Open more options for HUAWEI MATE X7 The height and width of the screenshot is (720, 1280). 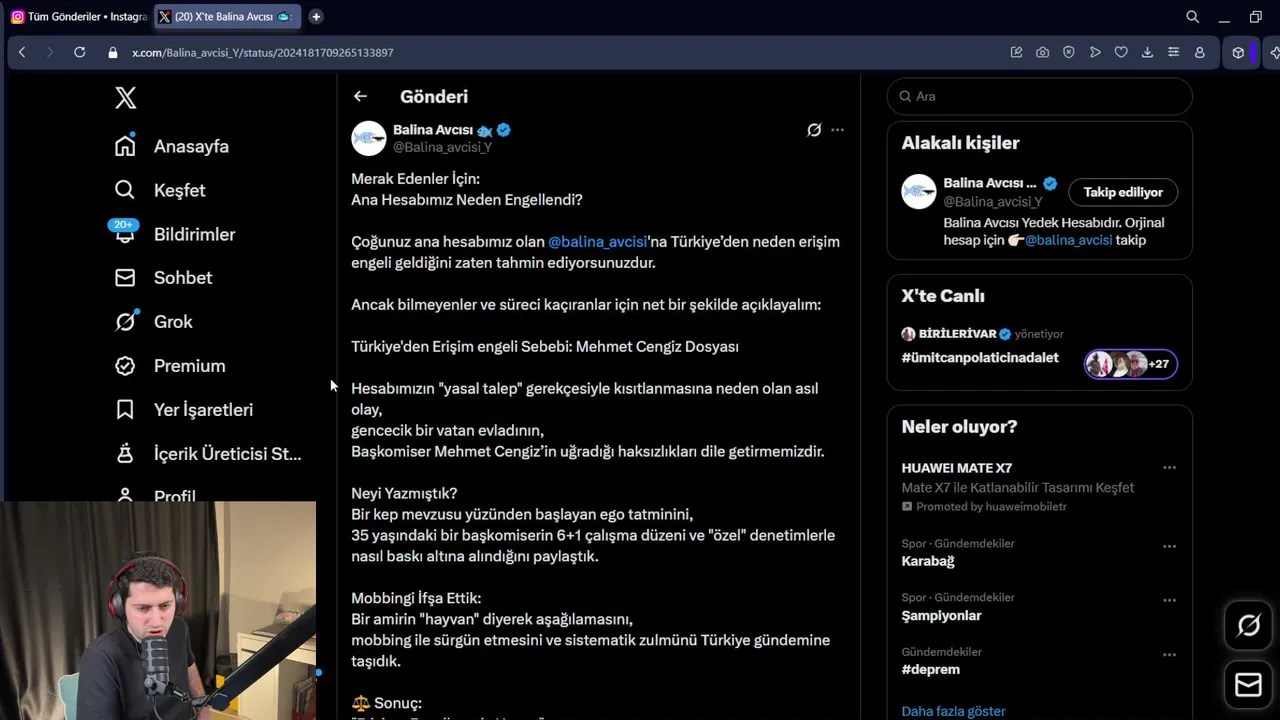pyautogui.click(x=1169, y=468)
